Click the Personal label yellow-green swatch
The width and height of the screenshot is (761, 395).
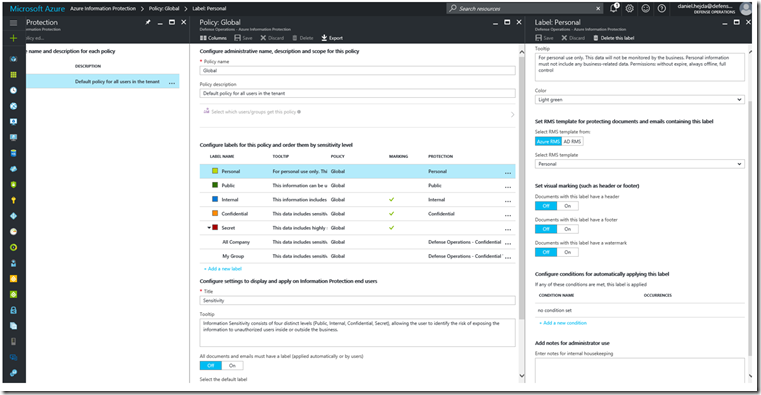pos(215,171)
